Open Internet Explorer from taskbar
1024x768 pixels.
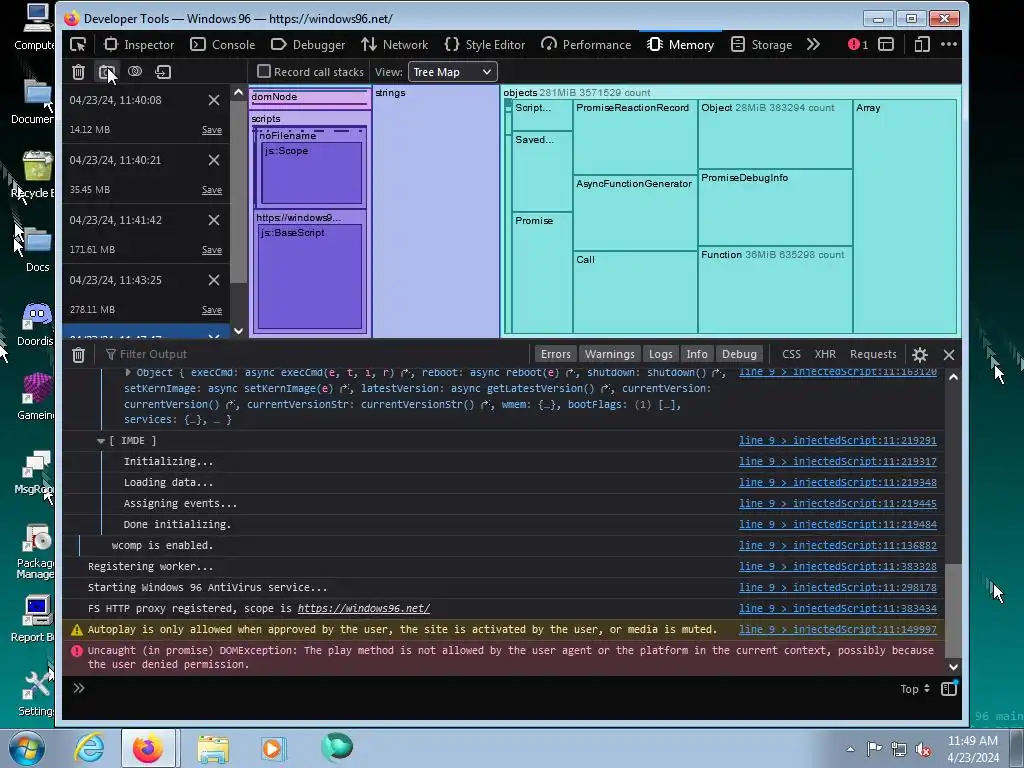point(88,748)
